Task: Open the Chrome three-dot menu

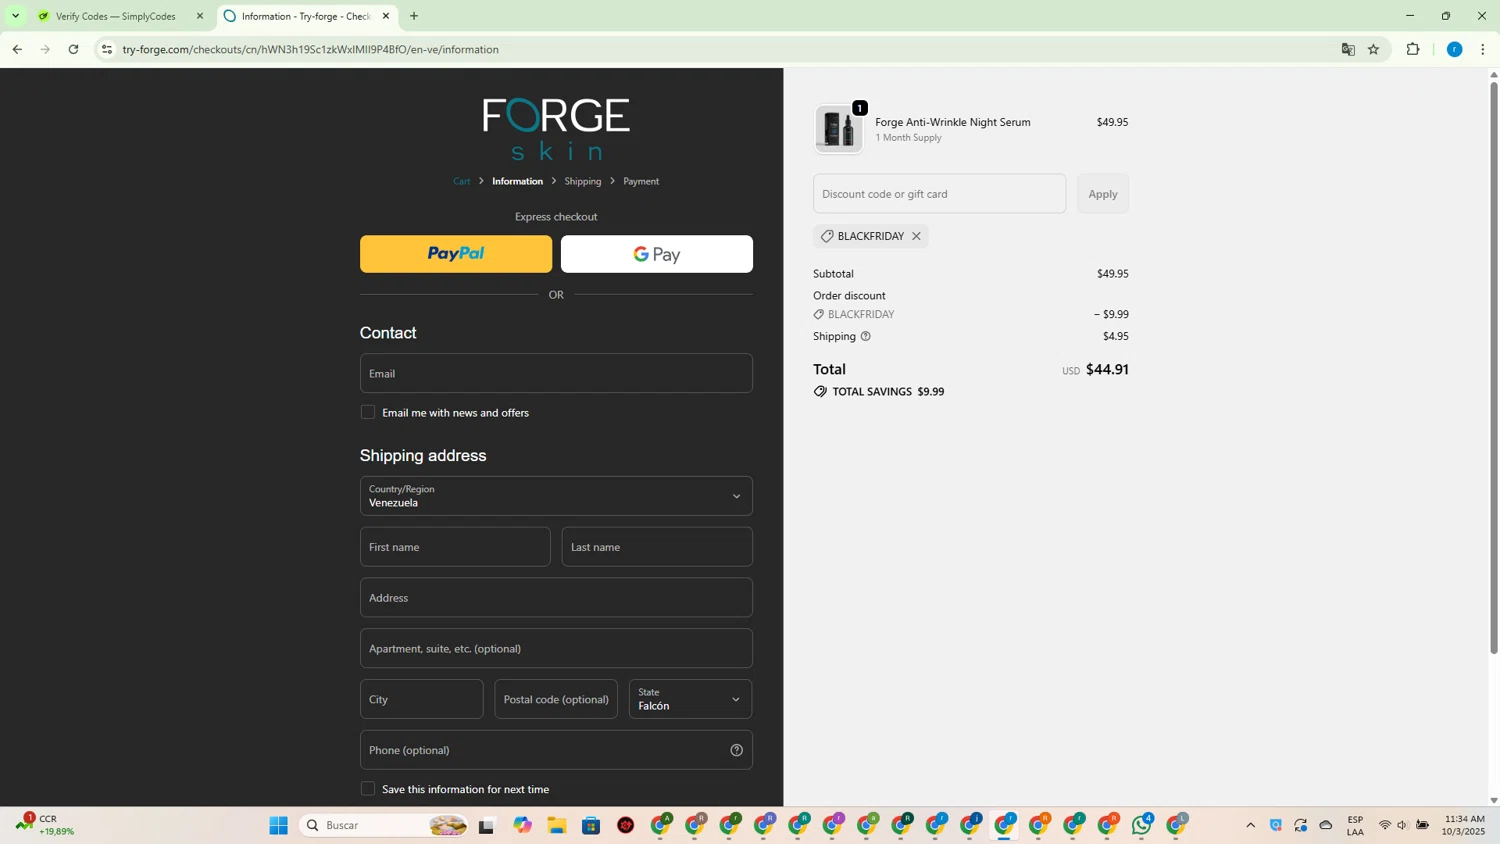Action: click(1483, 49)
